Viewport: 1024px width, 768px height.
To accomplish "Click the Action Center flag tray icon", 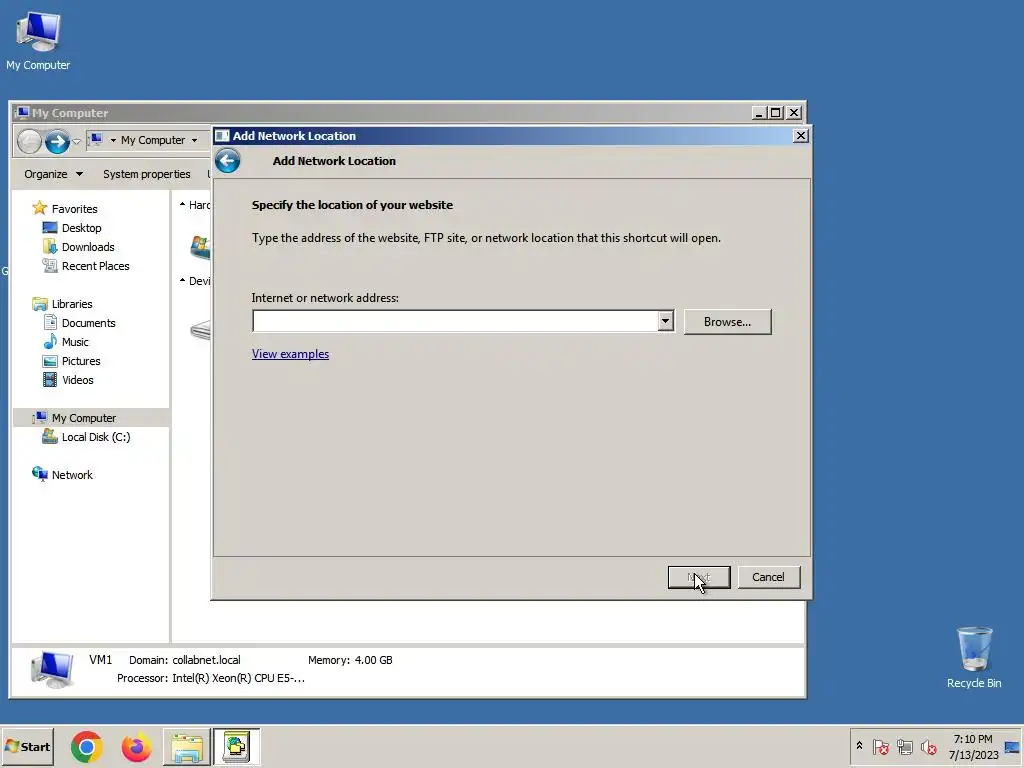I will [x=880, y=746].
